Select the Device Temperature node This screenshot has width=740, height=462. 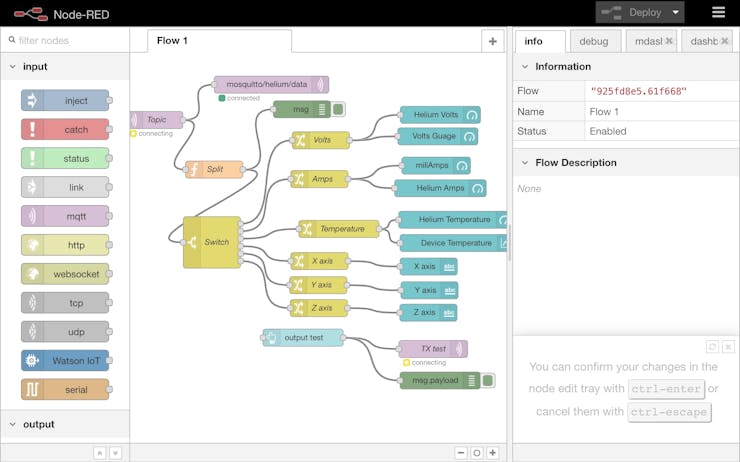pos(454,243)
